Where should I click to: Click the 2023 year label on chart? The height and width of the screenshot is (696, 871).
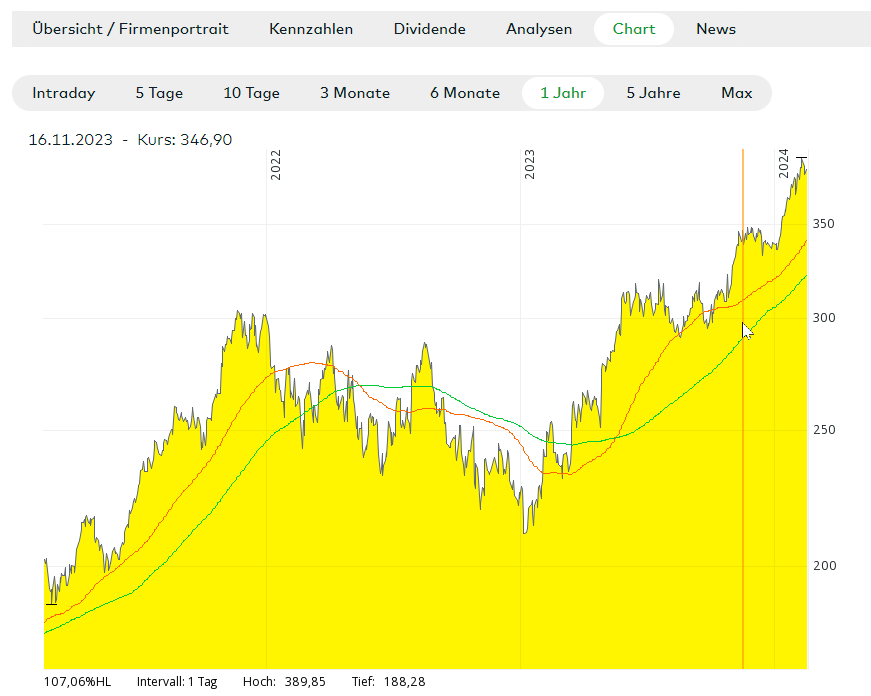point(530,165)
